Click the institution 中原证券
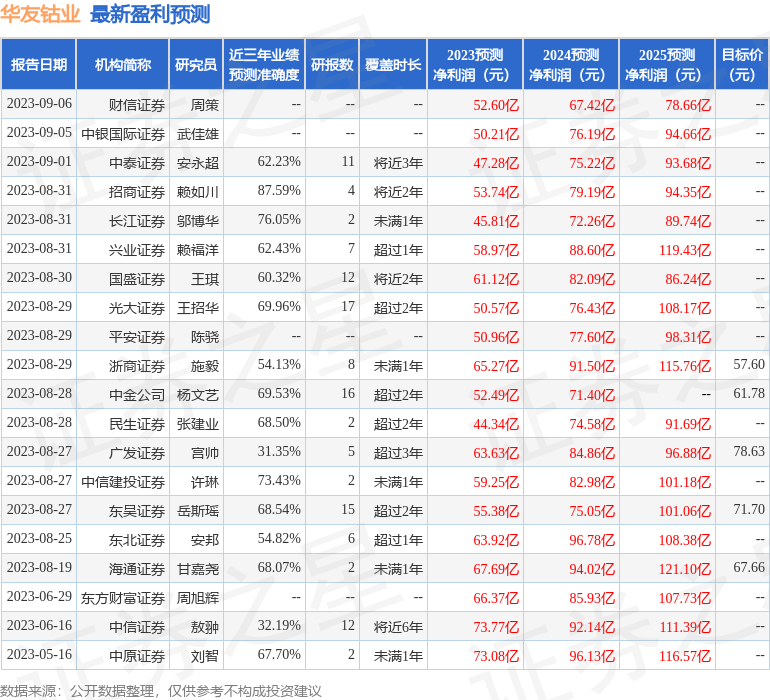The height and width of the screenshot is (700, 770). 137,655
